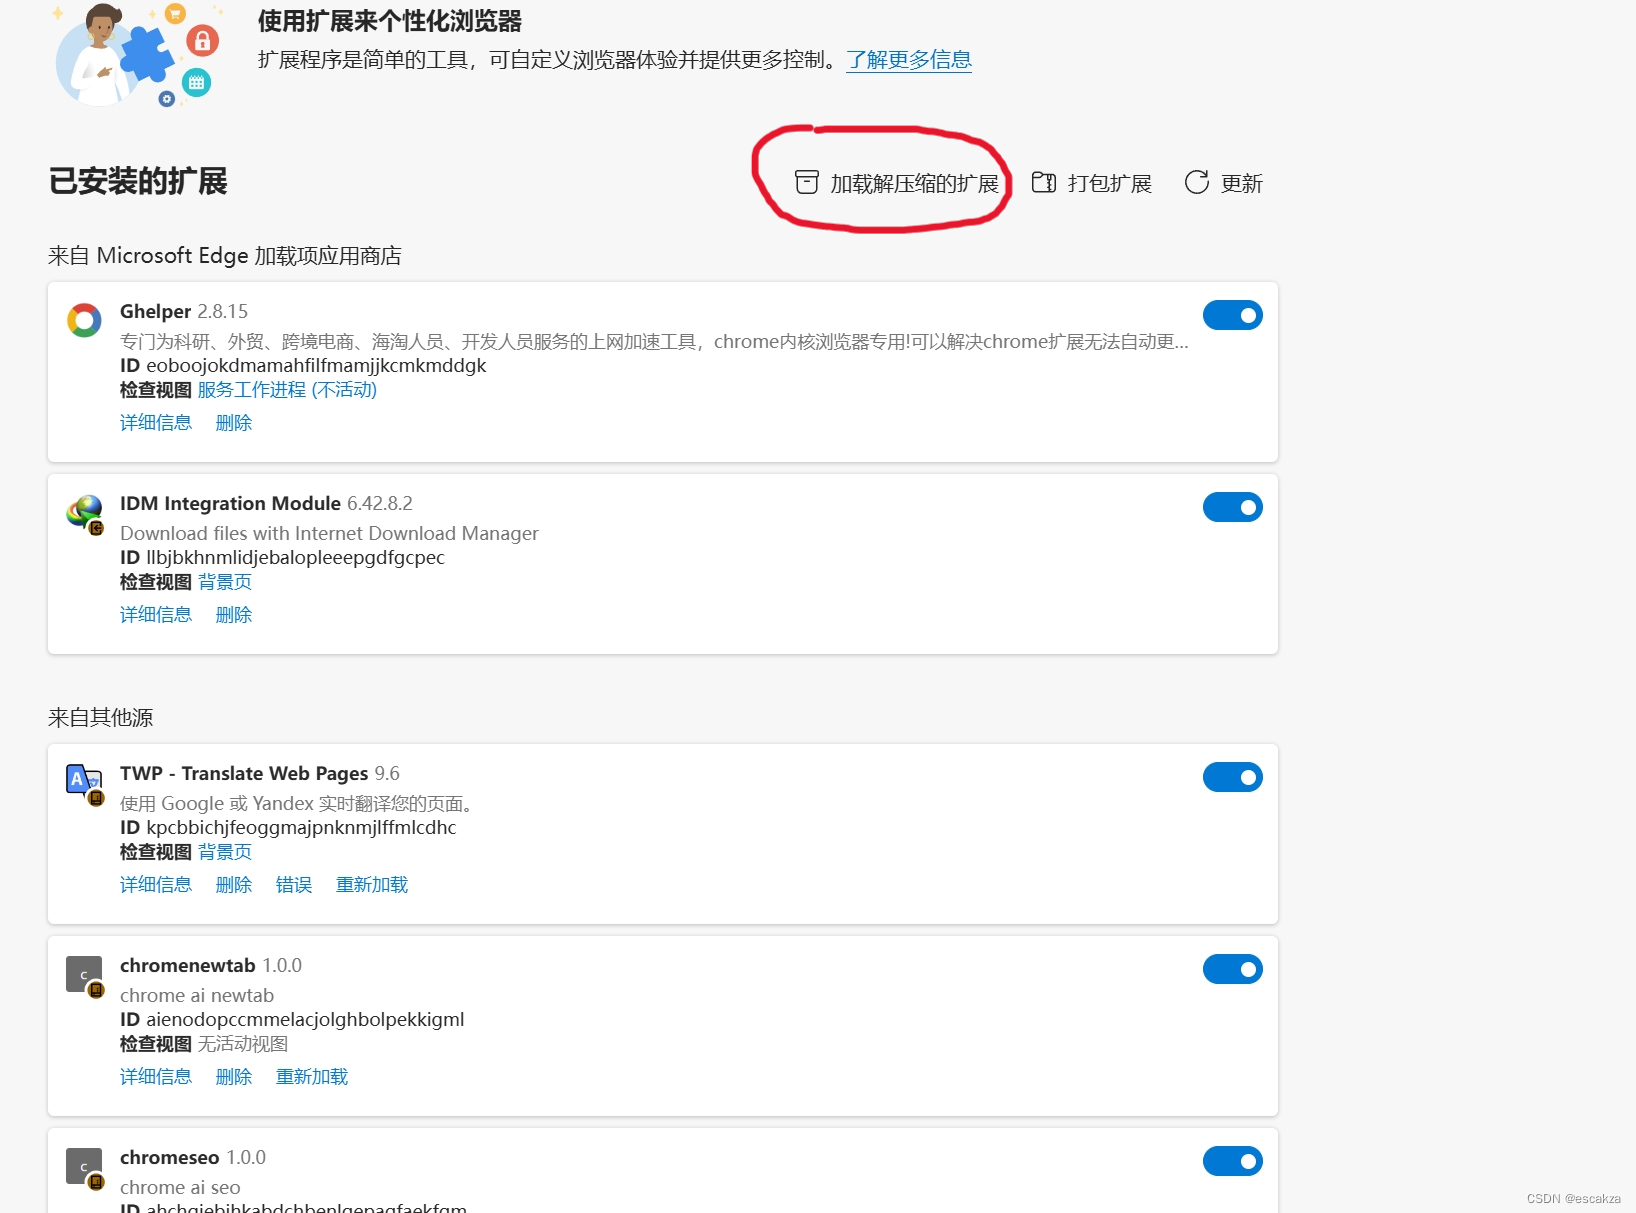Click the 'chrome ai seo' description
This screenshot has height=1213, width=1636.
pos(180,1188)
